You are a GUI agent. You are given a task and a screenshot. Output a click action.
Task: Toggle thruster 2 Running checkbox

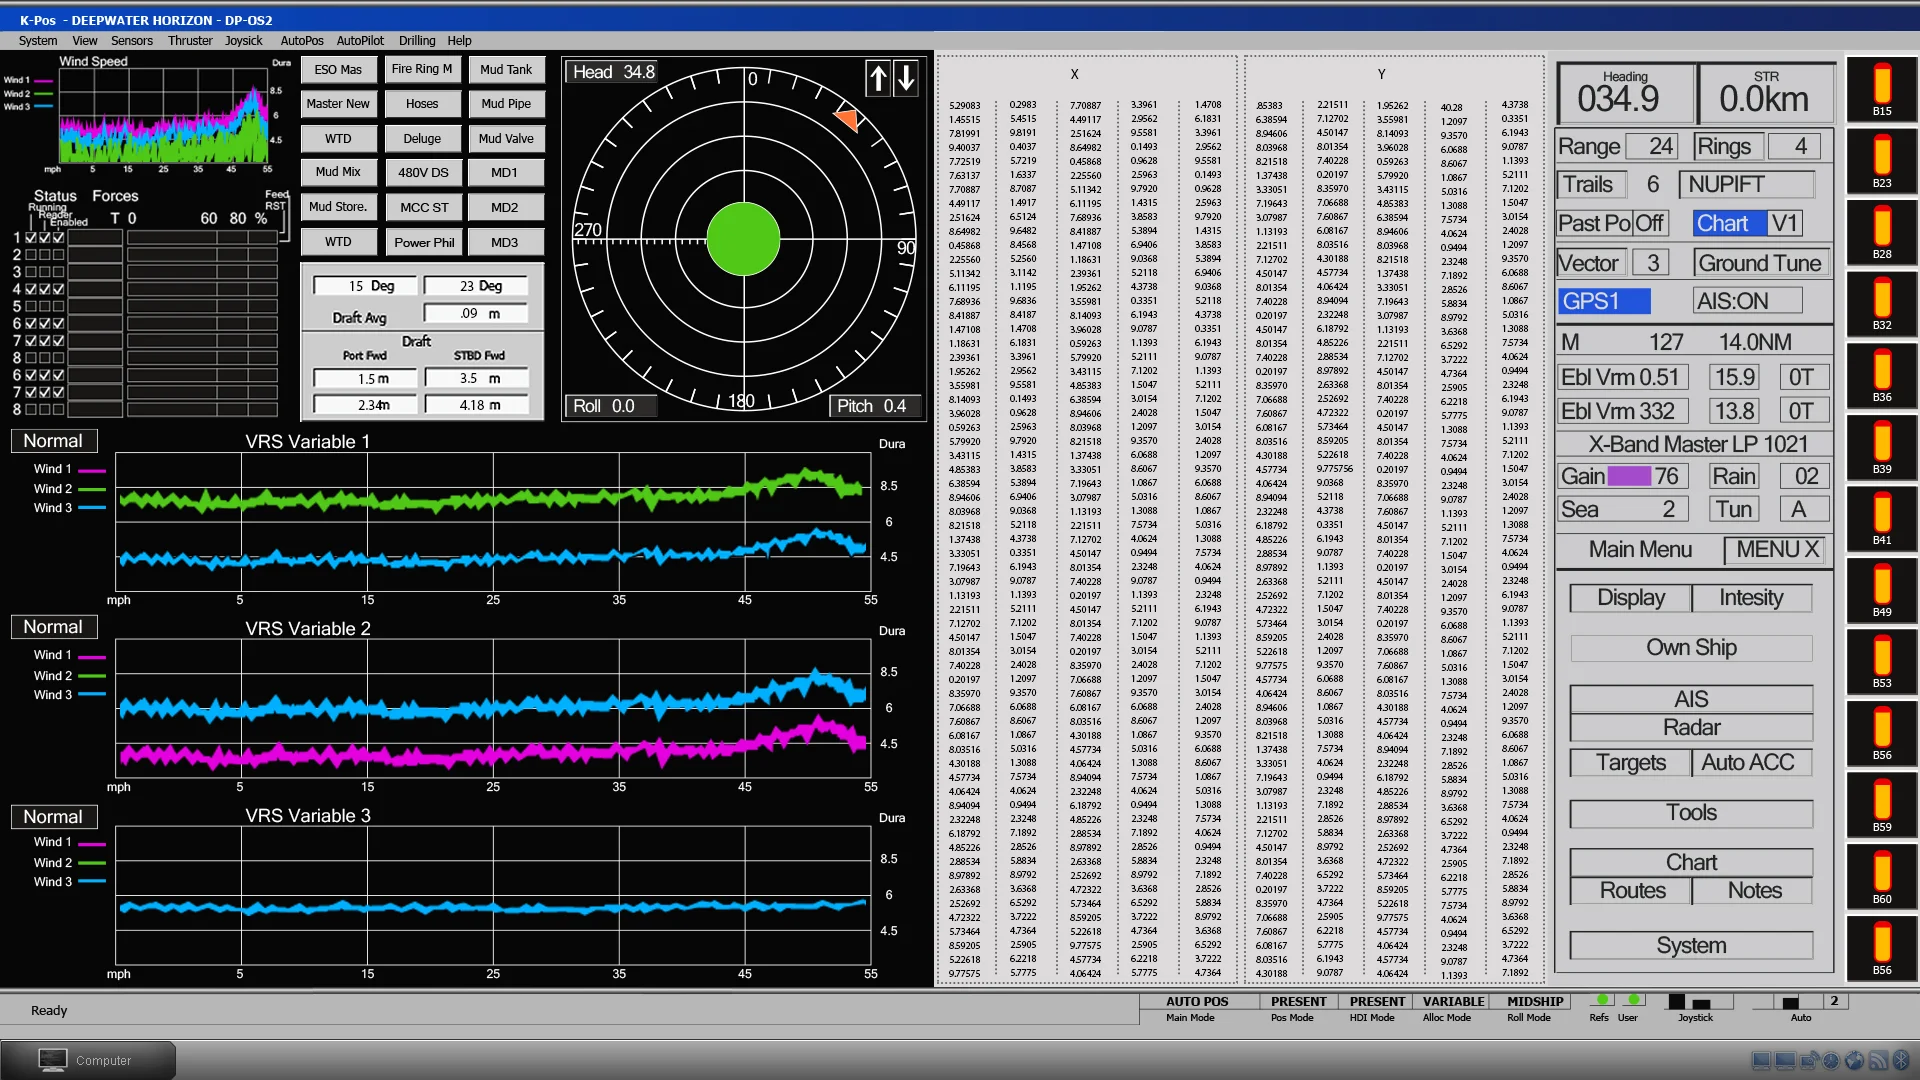coord(31,255)
